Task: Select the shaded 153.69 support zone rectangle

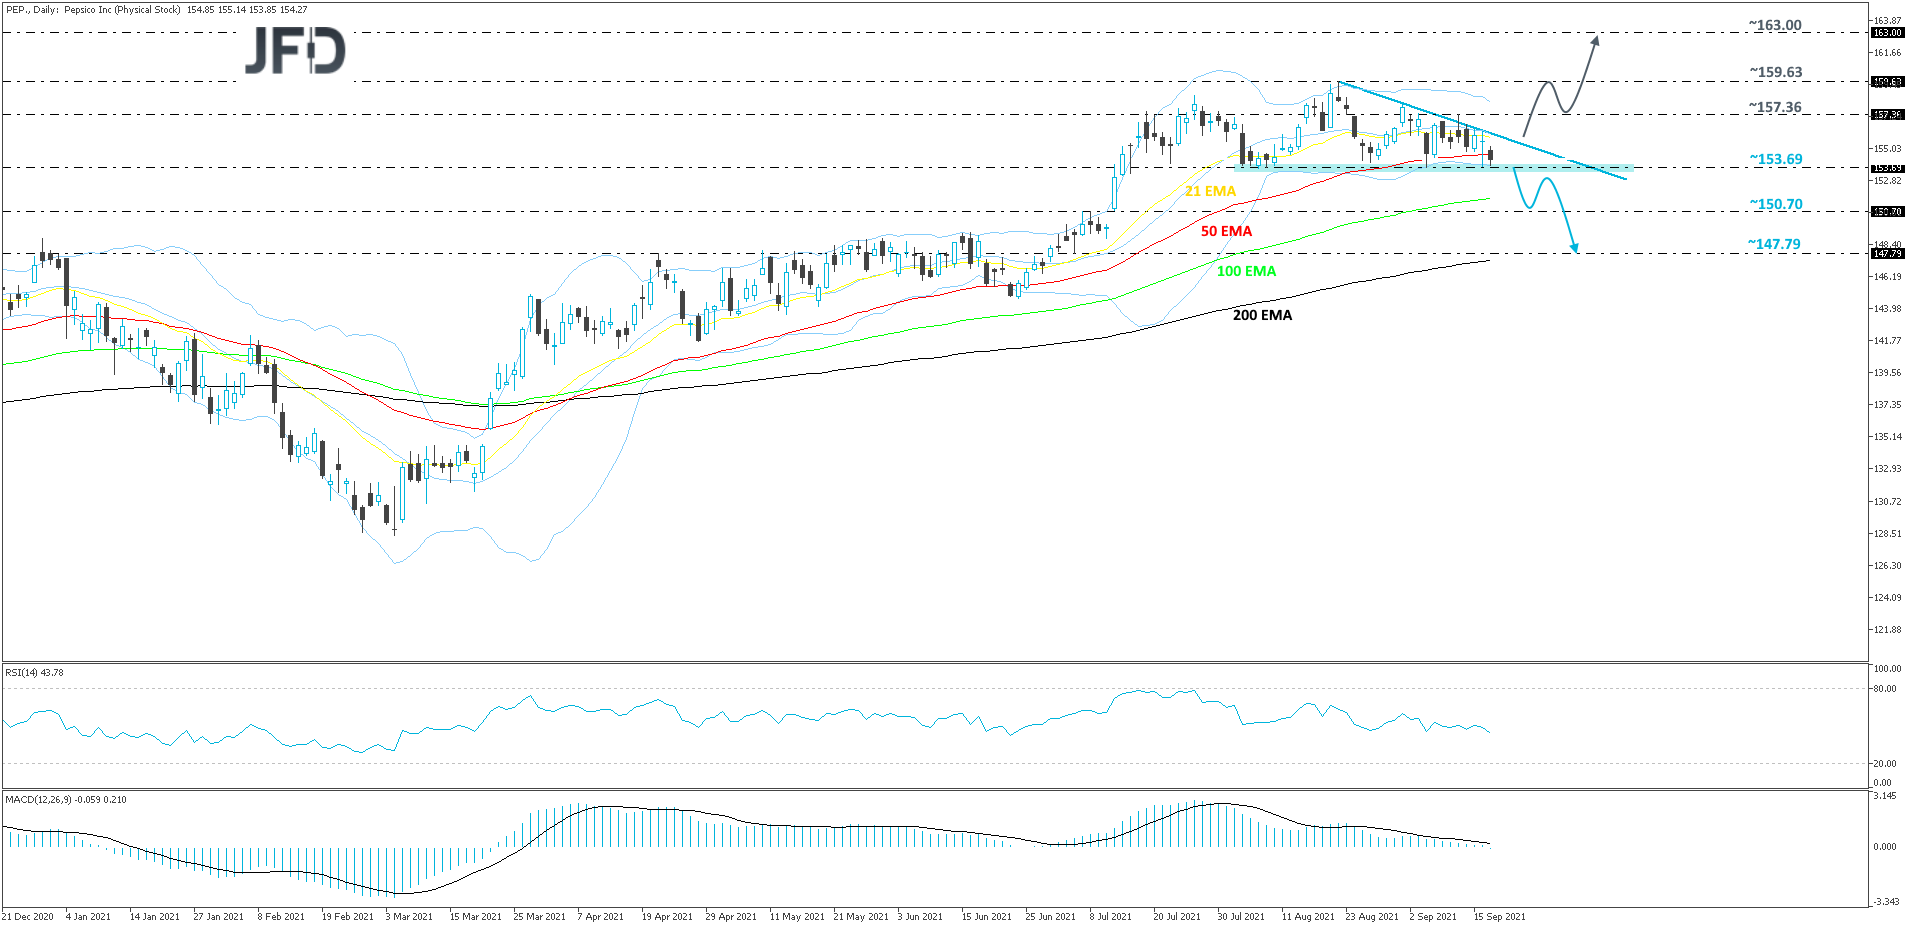Action: pyautogui.click(x=1430, y=168)
